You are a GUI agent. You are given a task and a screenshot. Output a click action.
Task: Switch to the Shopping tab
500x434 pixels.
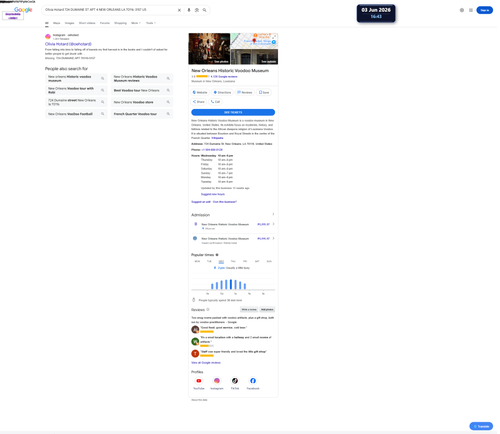coord(120,23)
